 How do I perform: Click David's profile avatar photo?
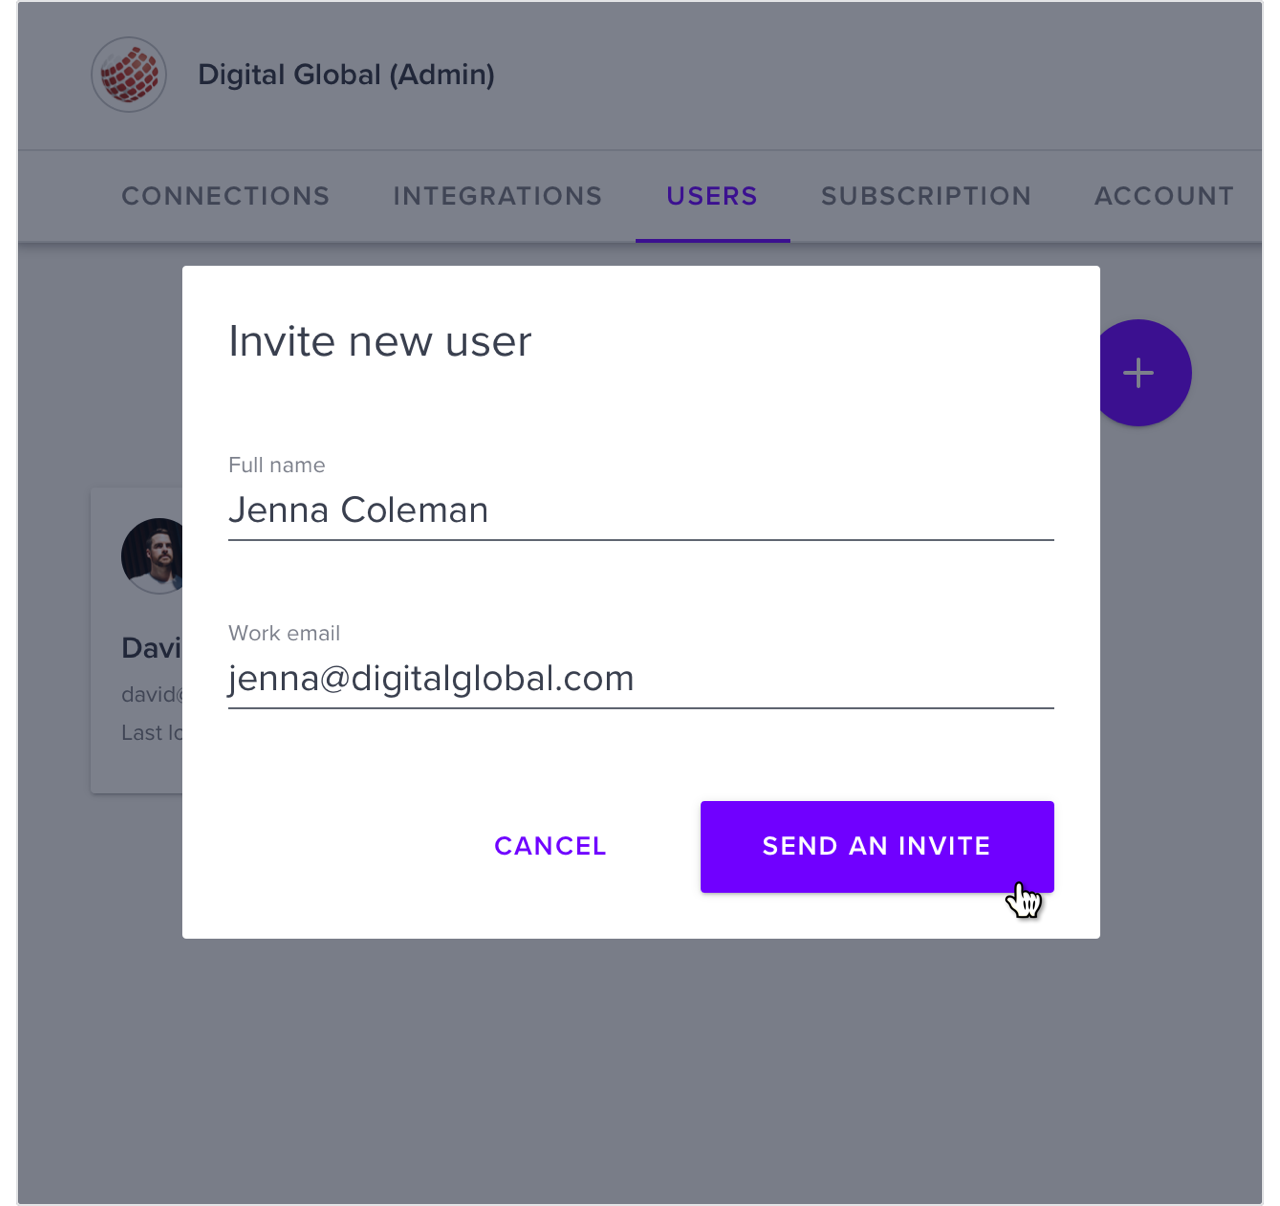(152, 556)
